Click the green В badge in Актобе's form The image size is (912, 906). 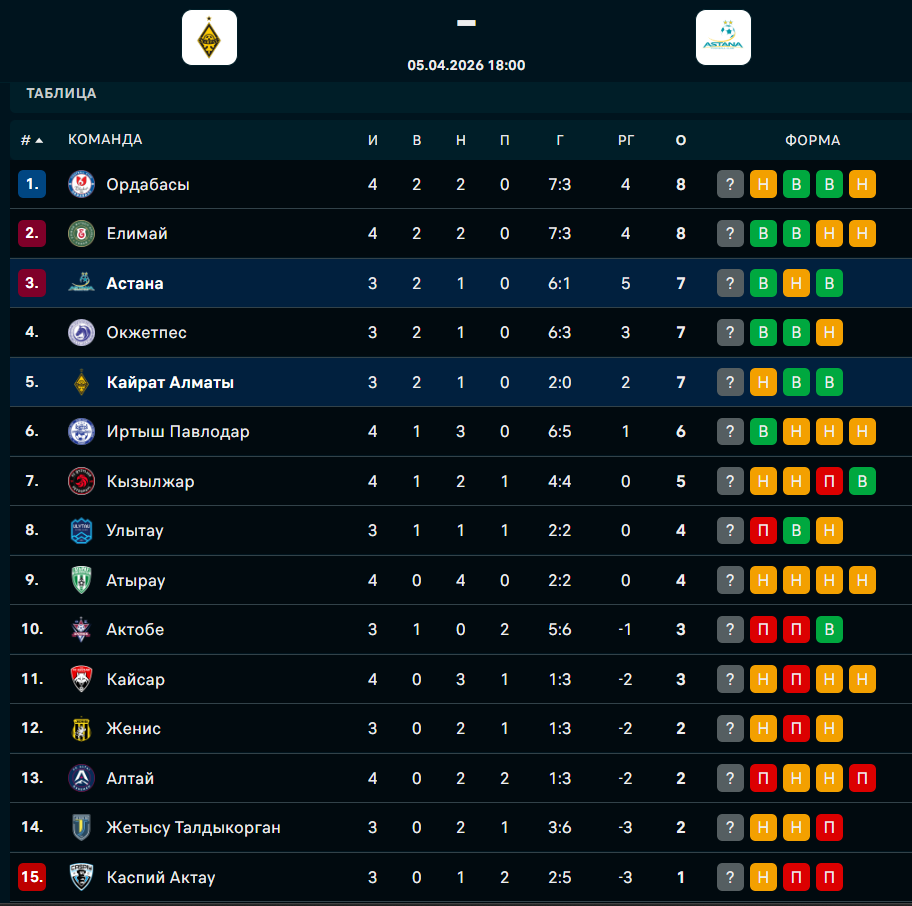829,630
